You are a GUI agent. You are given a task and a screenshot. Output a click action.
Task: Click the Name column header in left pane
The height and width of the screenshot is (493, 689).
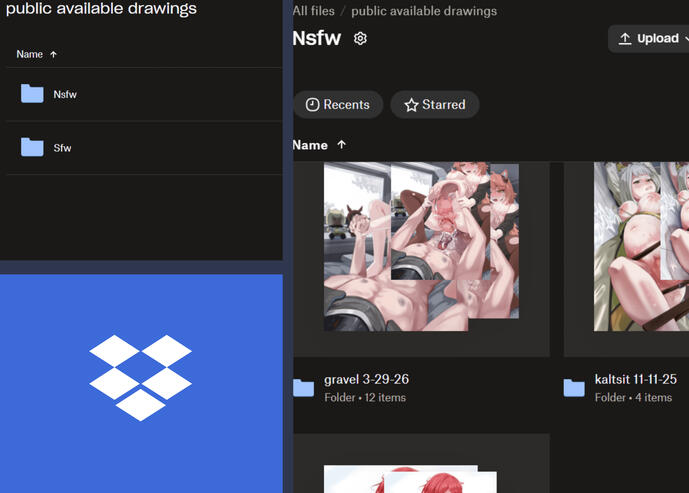[x=29, y=54]
